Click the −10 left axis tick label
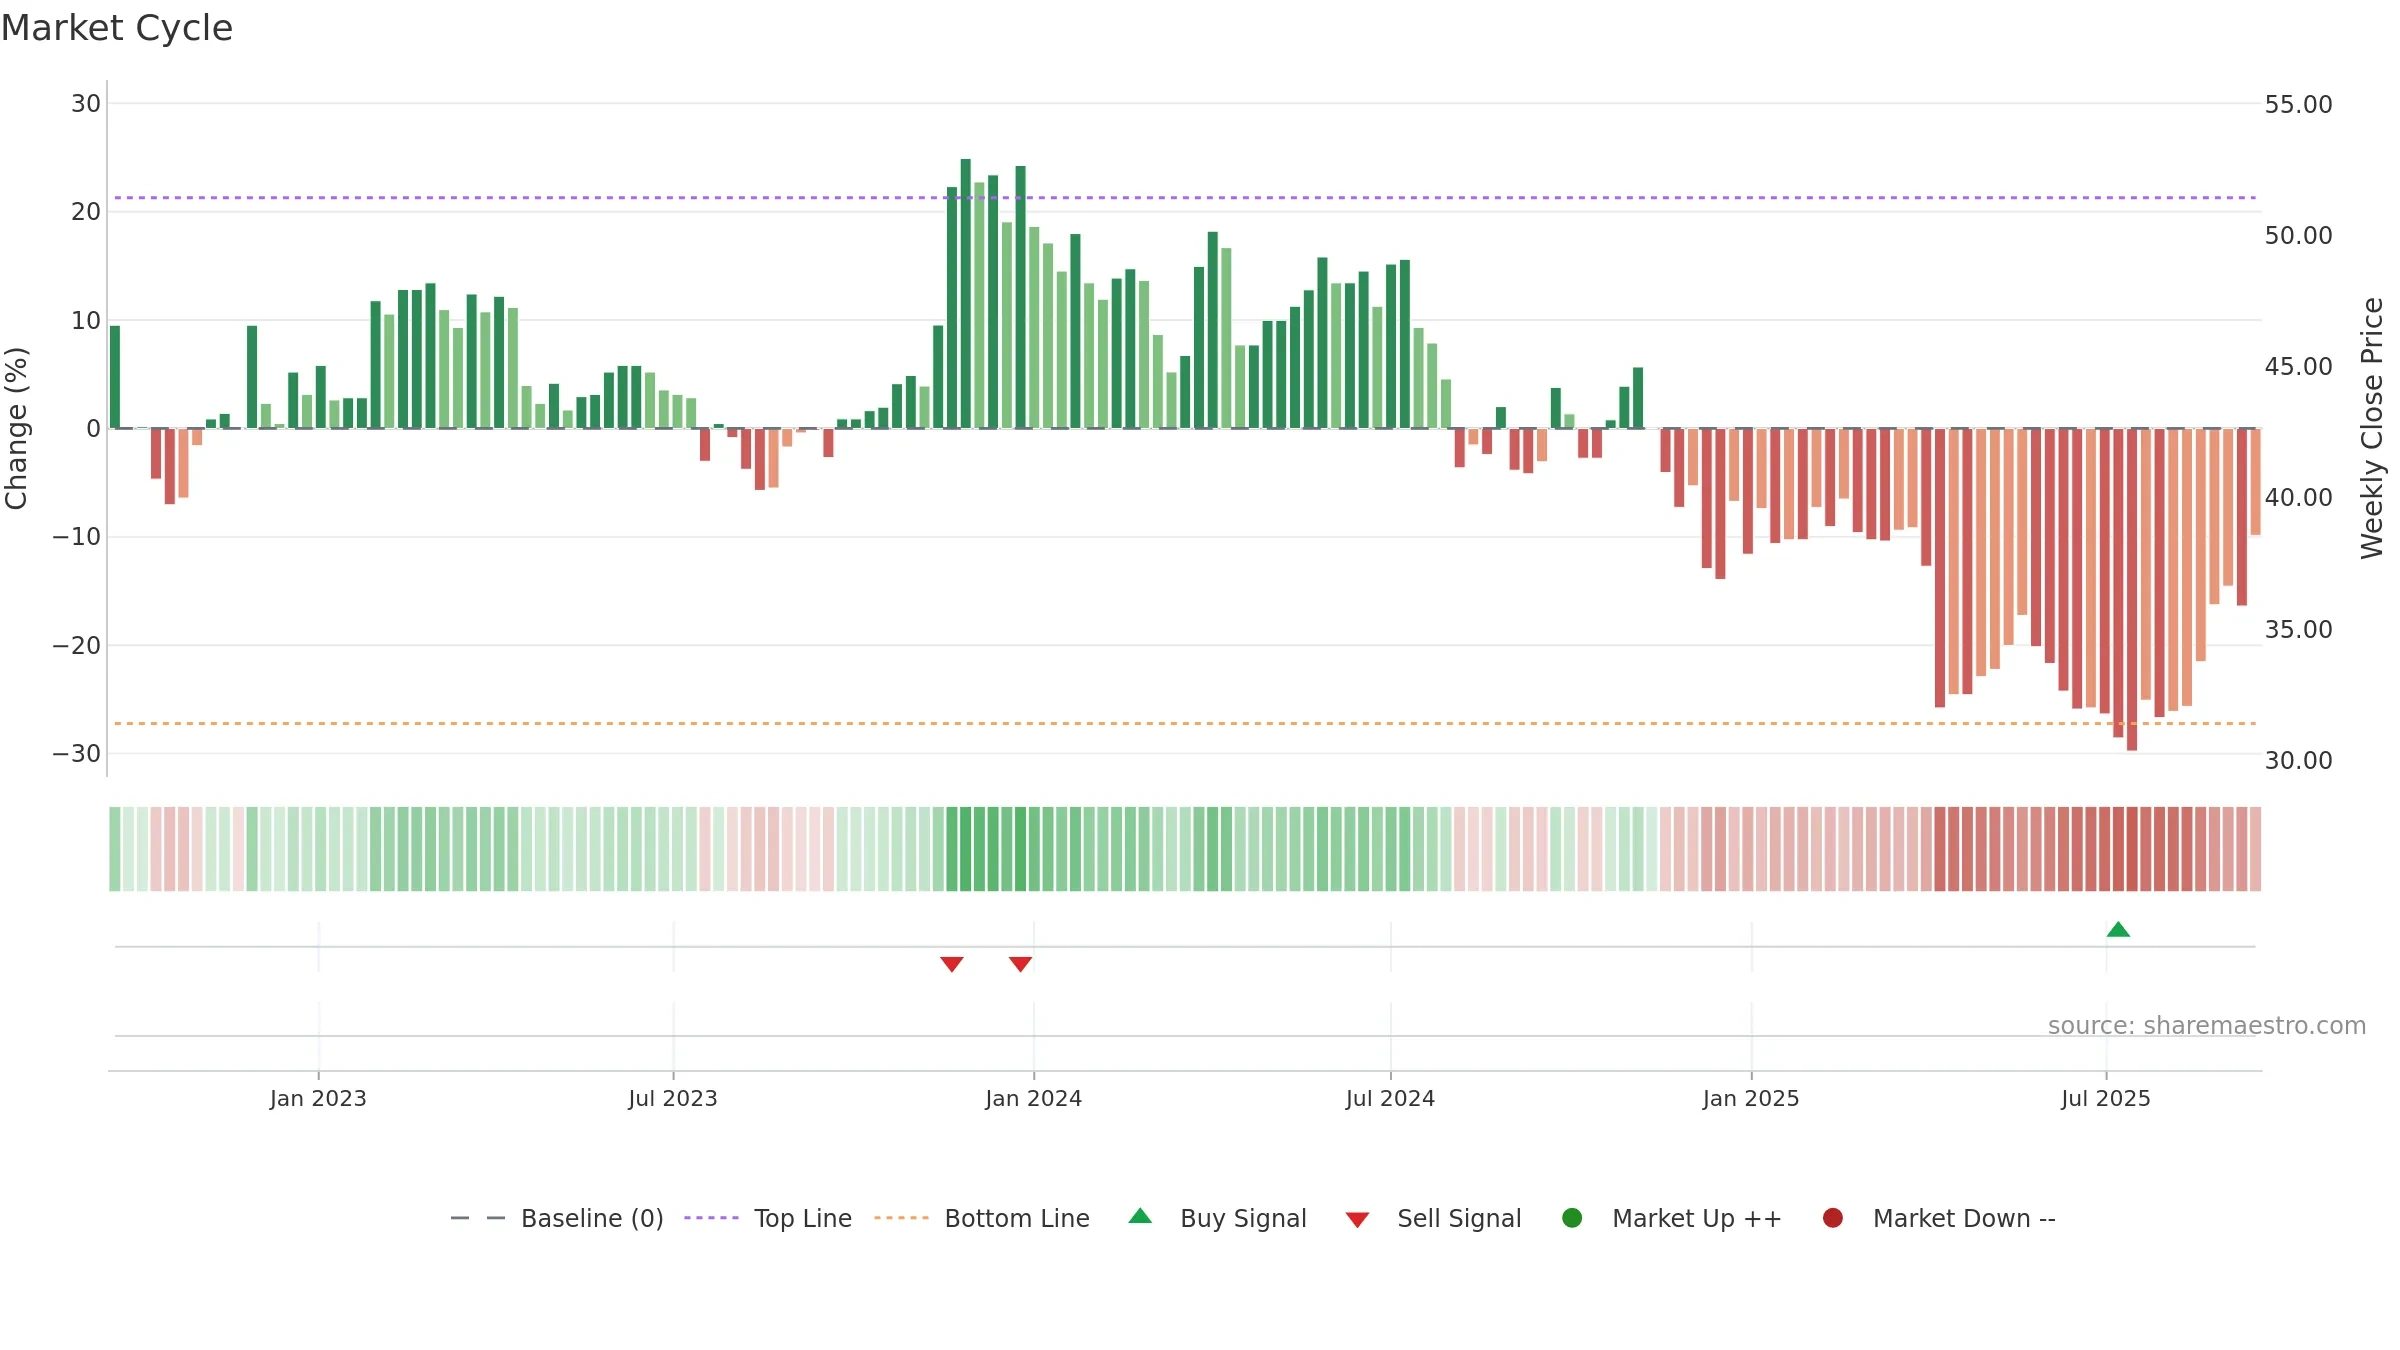This screenshot has width=2400, height=1350. (x=77, y=536)
